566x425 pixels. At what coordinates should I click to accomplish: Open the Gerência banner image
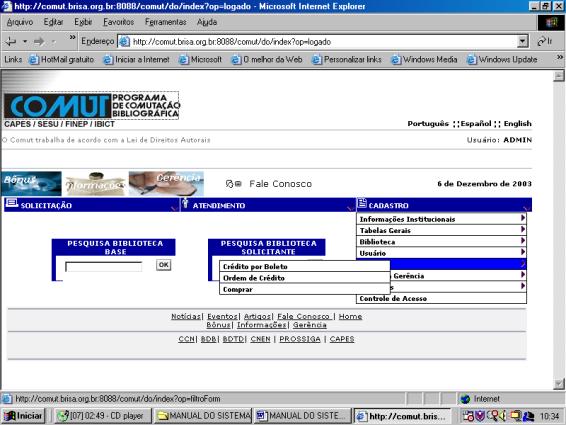coord(166,184)
